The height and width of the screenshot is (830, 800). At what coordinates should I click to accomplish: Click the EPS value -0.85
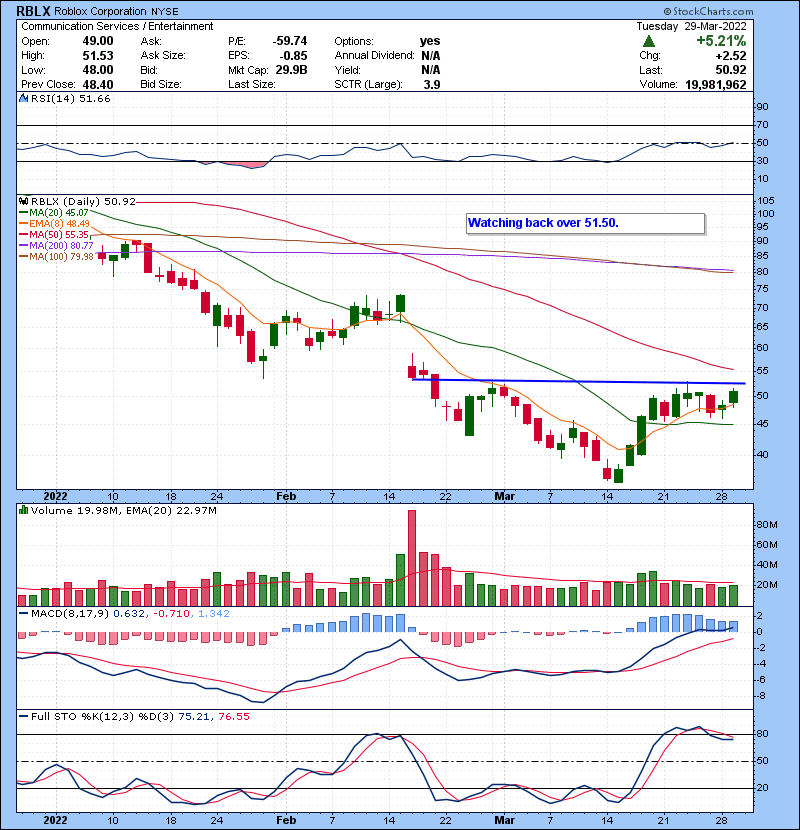(293, 56)
